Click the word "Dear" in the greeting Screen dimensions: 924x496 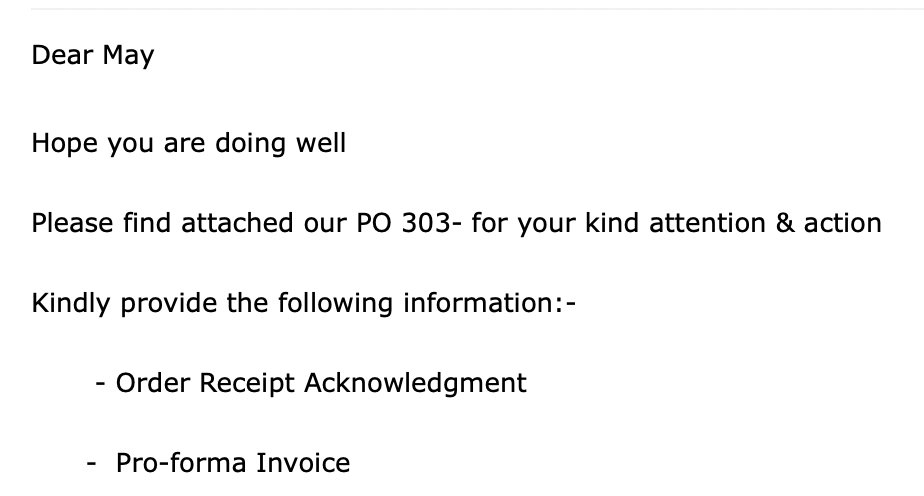coord(62,55)
